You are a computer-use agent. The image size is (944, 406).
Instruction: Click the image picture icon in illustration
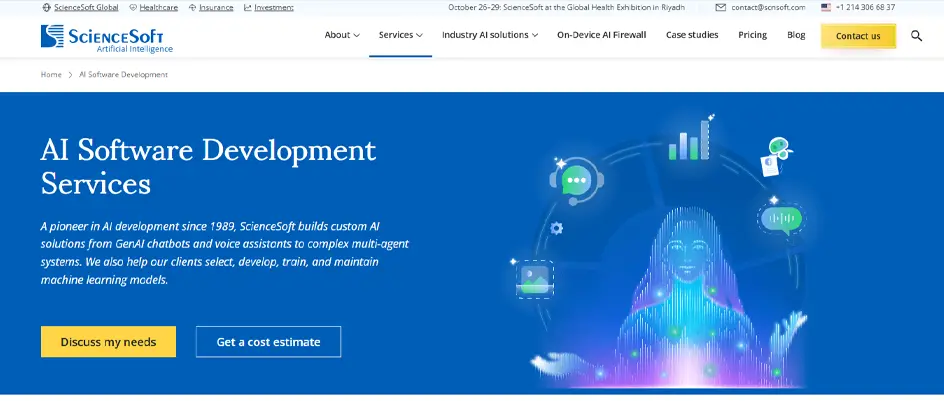click(x=535, y=280)
